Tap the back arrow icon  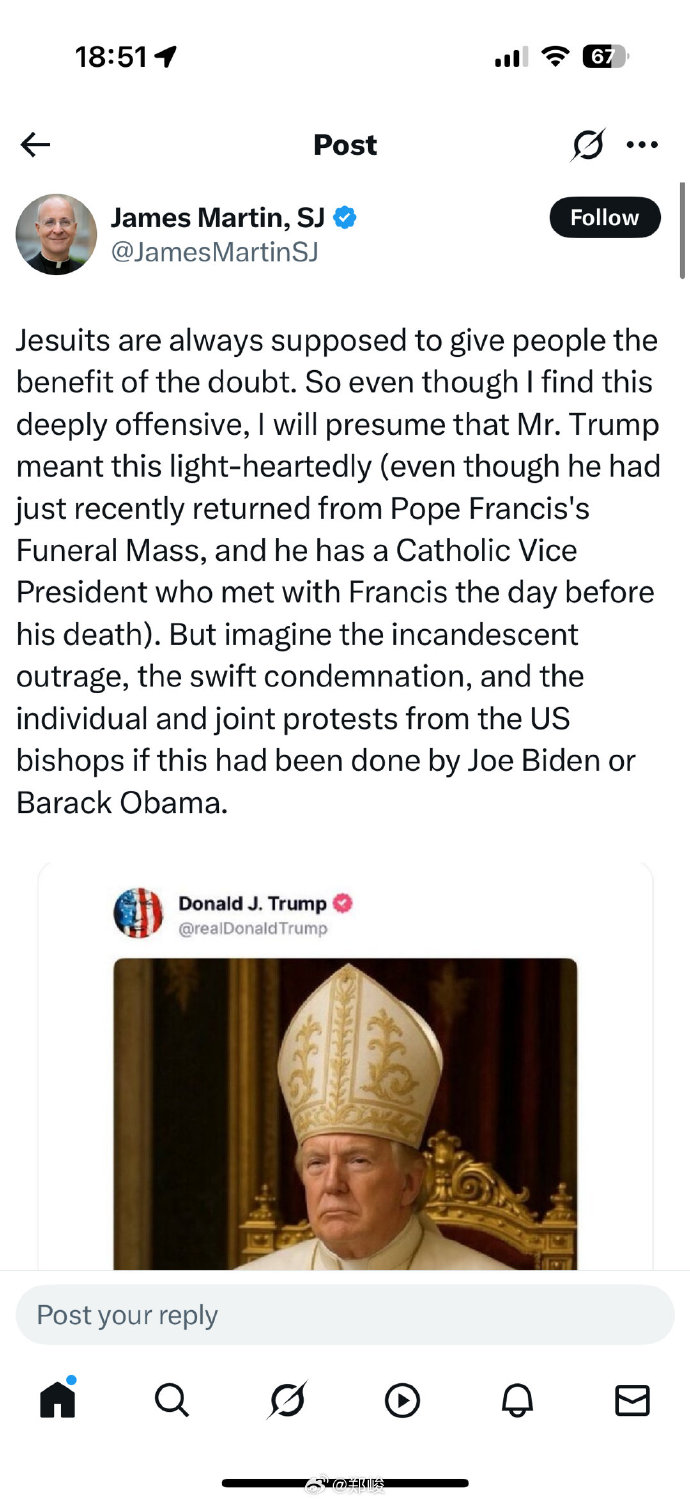pos(35,145)
